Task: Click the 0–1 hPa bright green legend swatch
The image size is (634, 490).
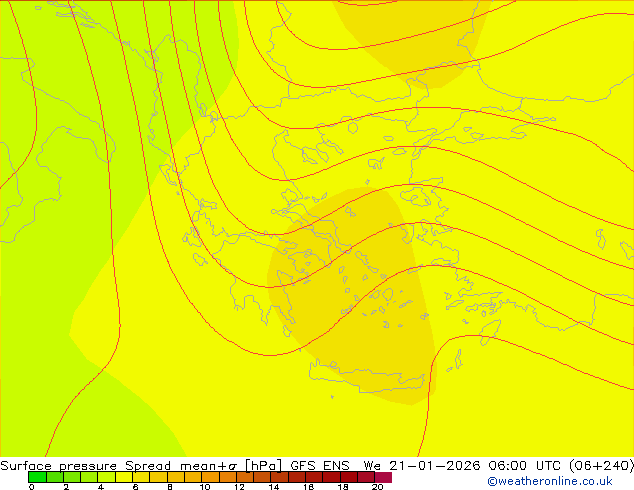Action: (37, 477)
